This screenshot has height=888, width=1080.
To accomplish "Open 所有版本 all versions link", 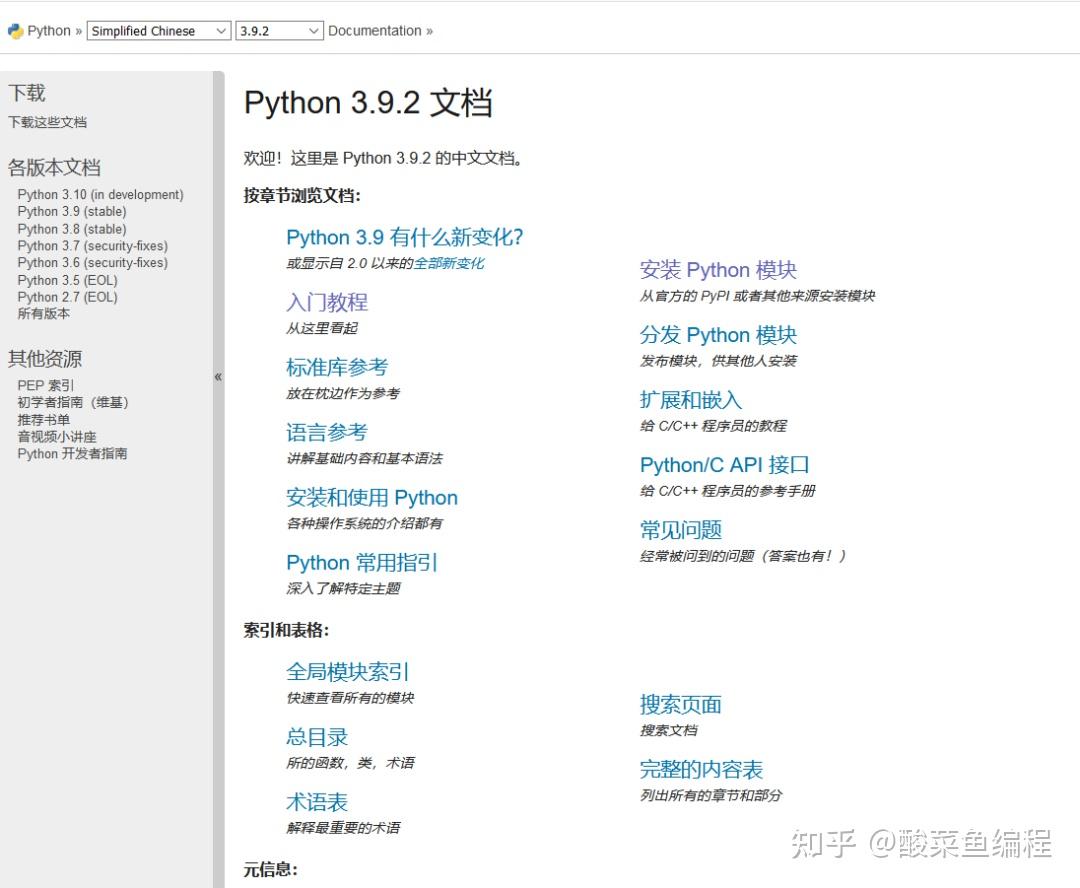I will (43, 313).
